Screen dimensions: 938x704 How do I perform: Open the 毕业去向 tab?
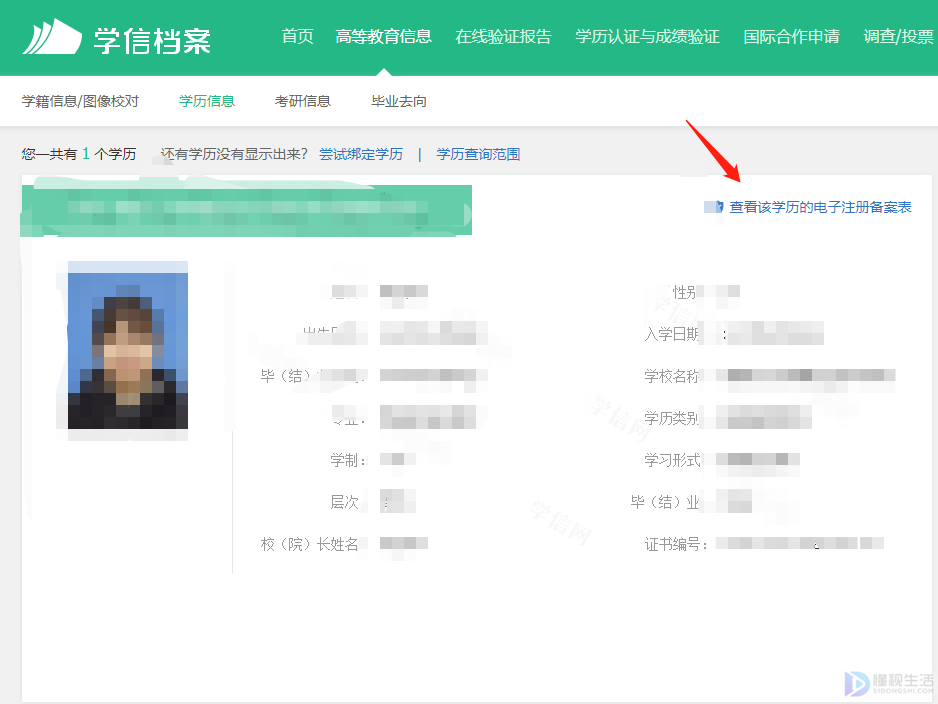click(399, 101)
